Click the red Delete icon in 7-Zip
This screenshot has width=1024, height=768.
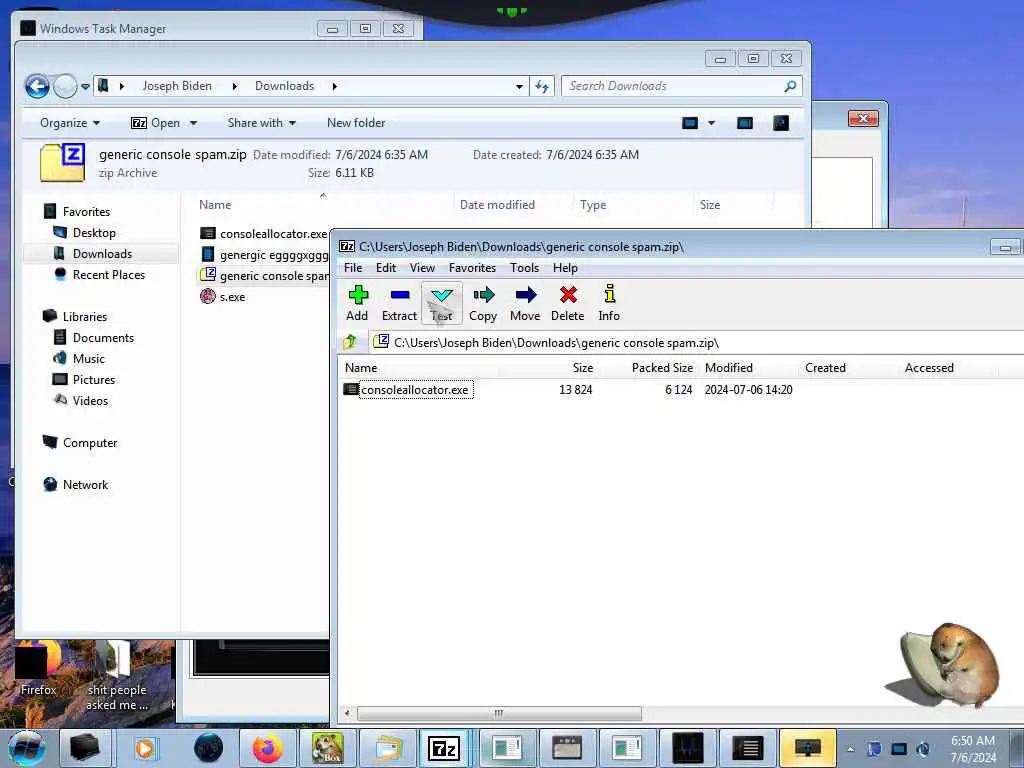pyautogui.click(x=568, y=303)
